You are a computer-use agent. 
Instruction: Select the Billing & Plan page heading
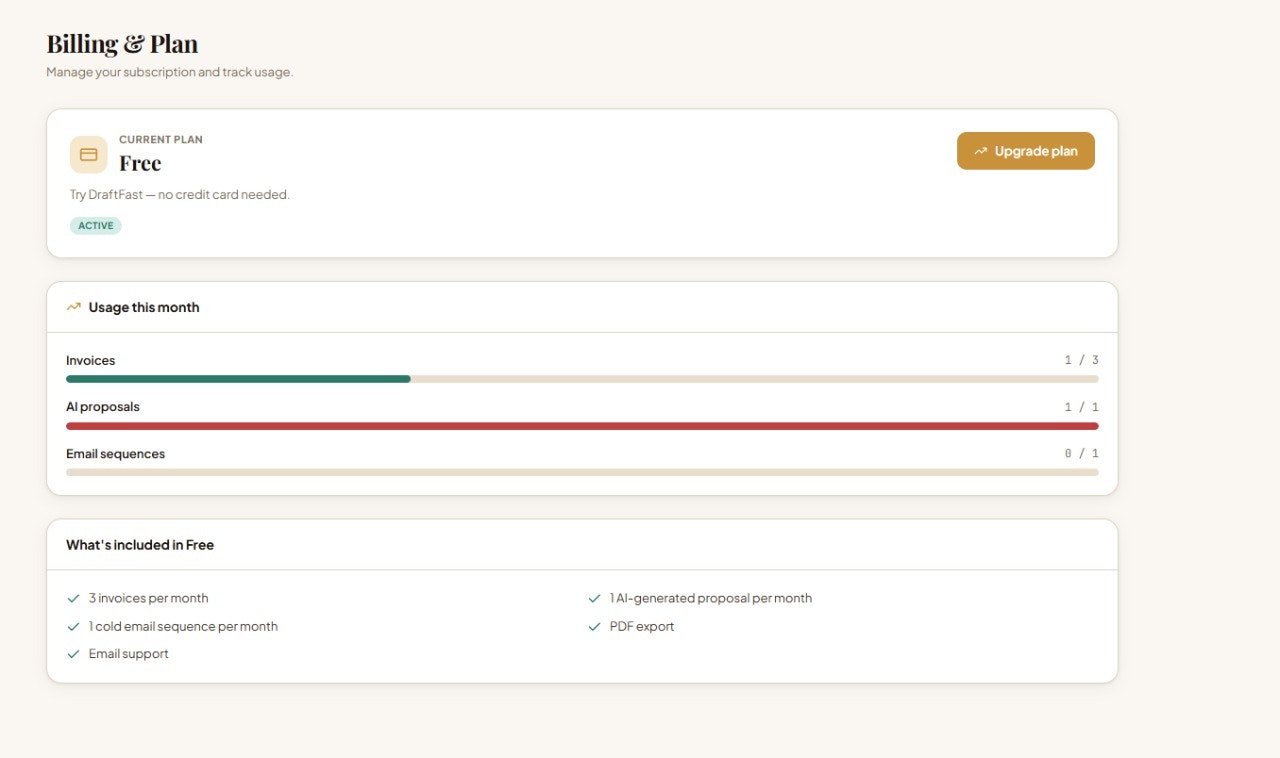(122, 44)
